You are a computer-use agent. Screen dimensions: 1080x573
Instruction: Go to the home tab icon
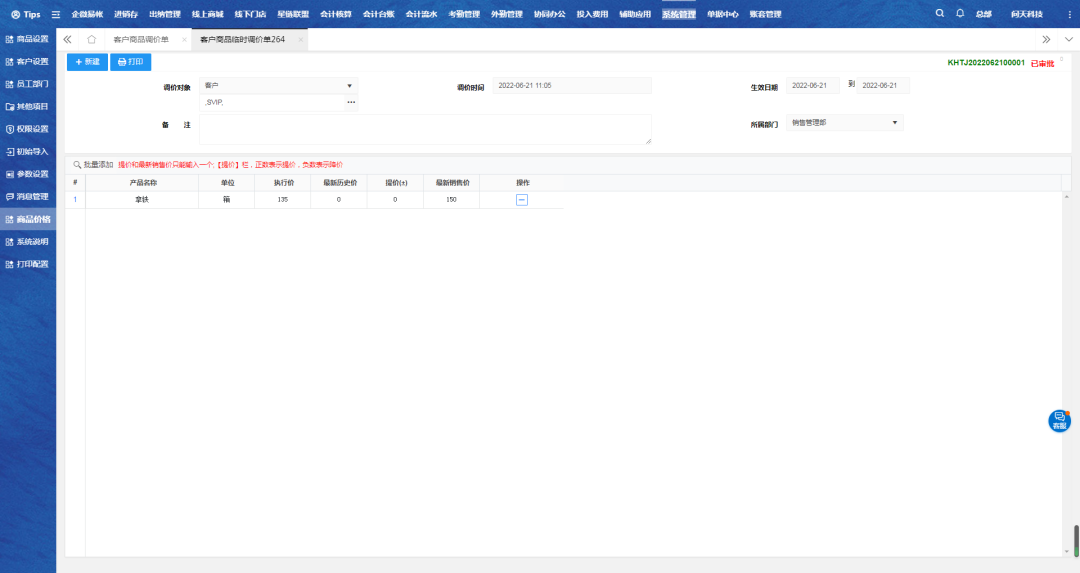(91, 39)
